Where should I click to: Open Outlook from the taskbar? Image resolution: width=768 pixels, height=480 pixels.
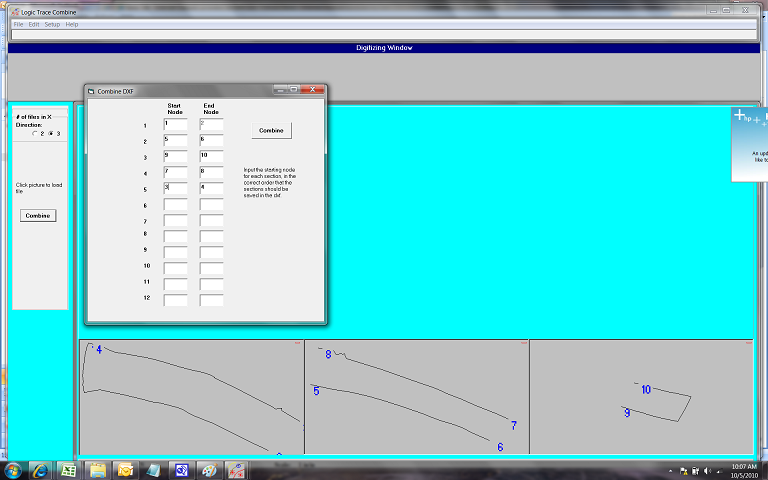tap(125, 471)
